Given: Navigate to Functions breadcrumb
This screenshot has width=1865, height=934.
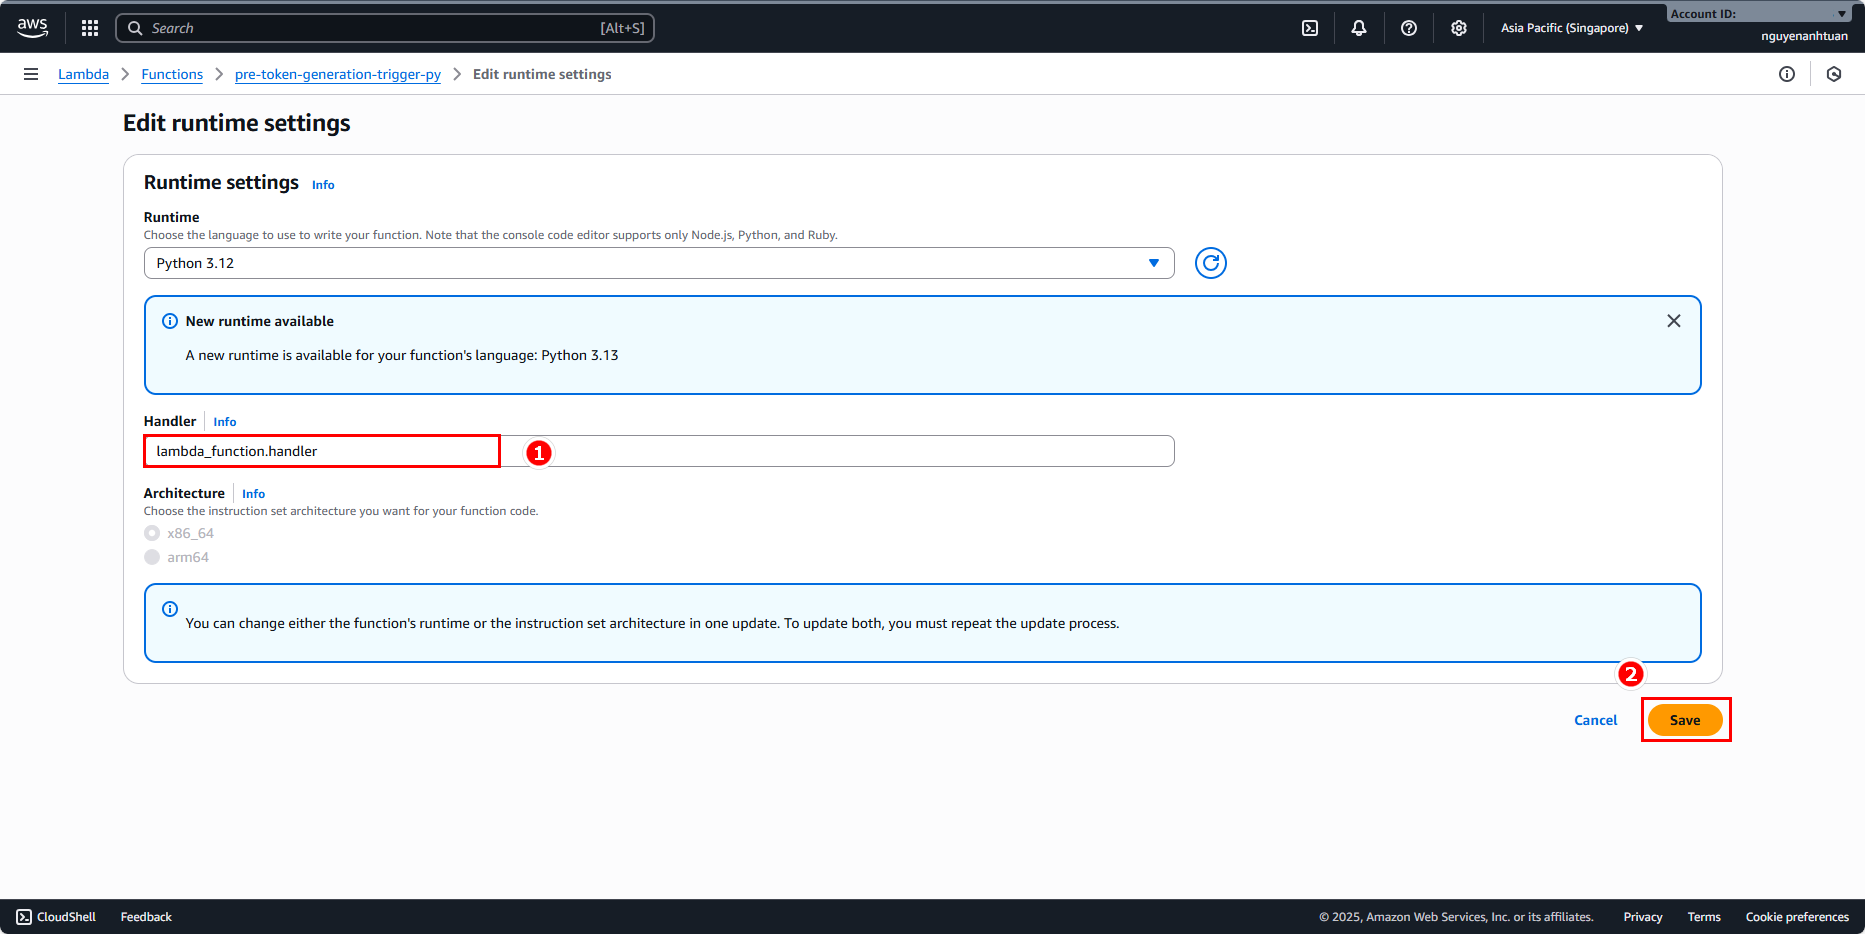Looking at the screenshot, I should coord(172,74).
